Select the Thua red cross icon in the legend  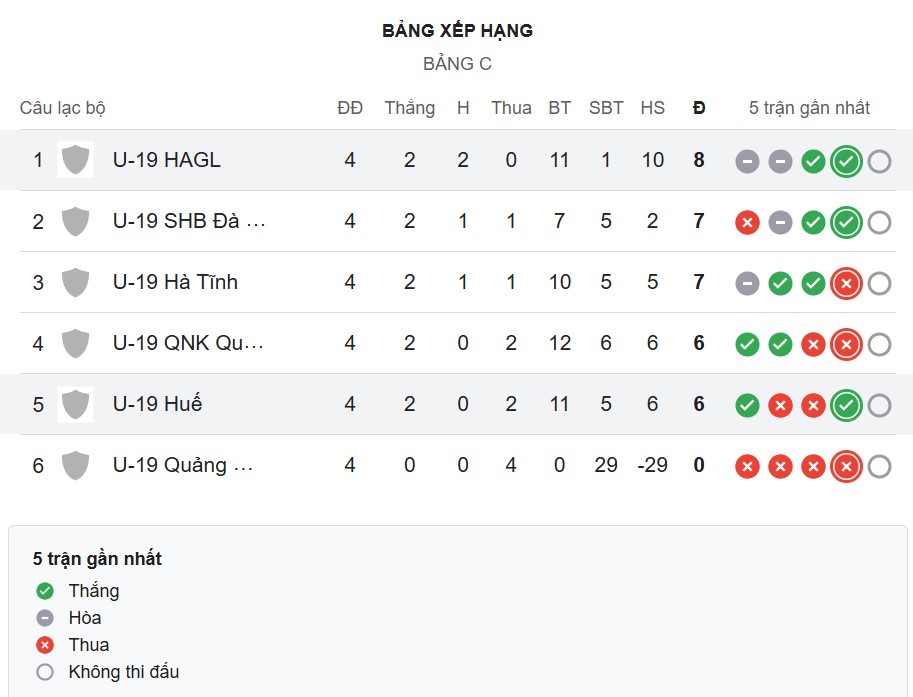[x=44, y=645]
